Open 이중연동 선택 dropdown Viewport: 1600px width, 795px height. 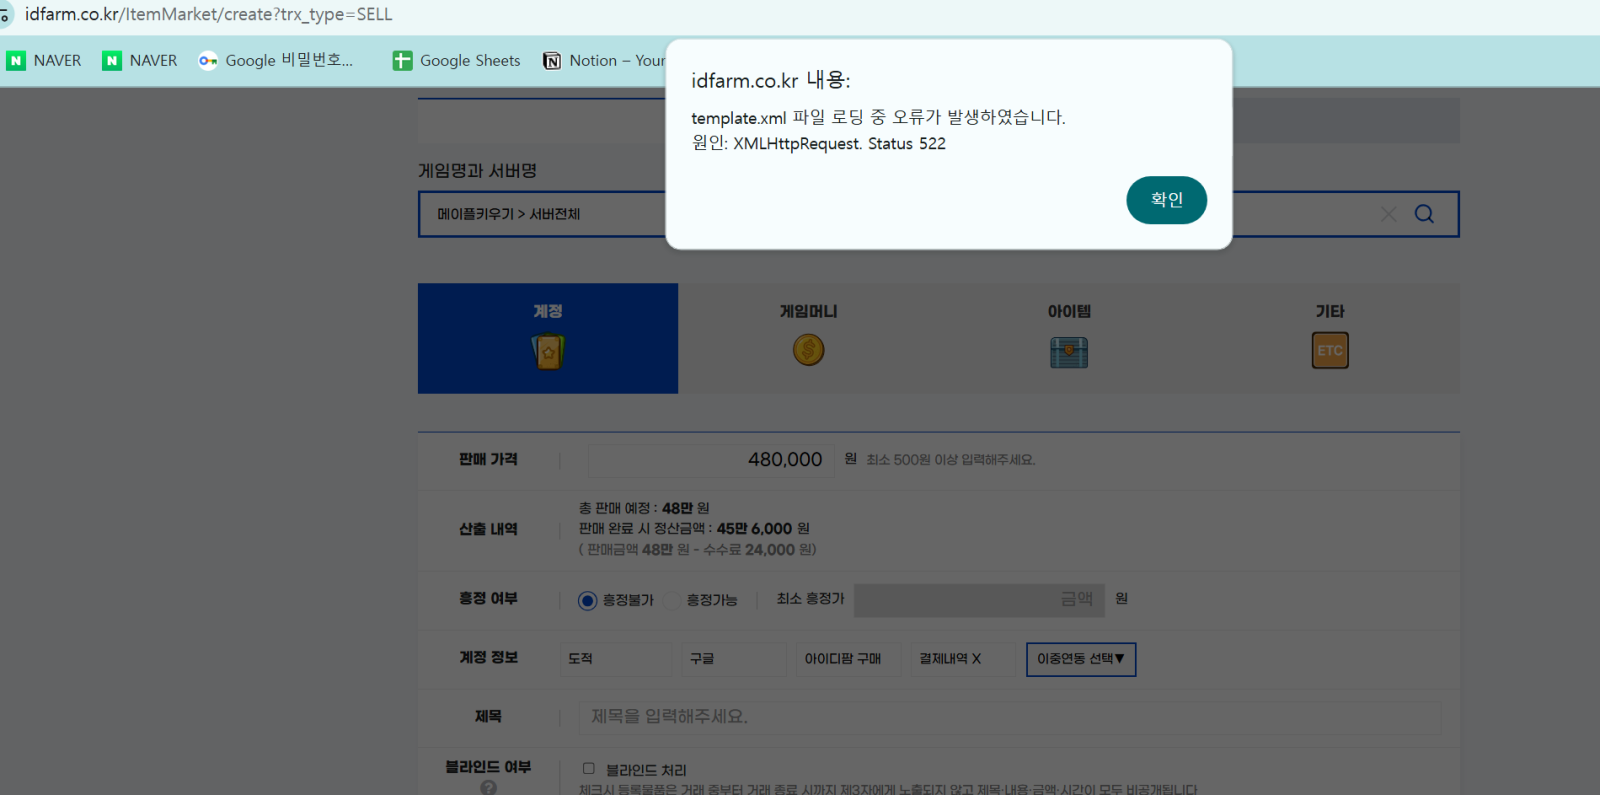[x=1081, y=659]
